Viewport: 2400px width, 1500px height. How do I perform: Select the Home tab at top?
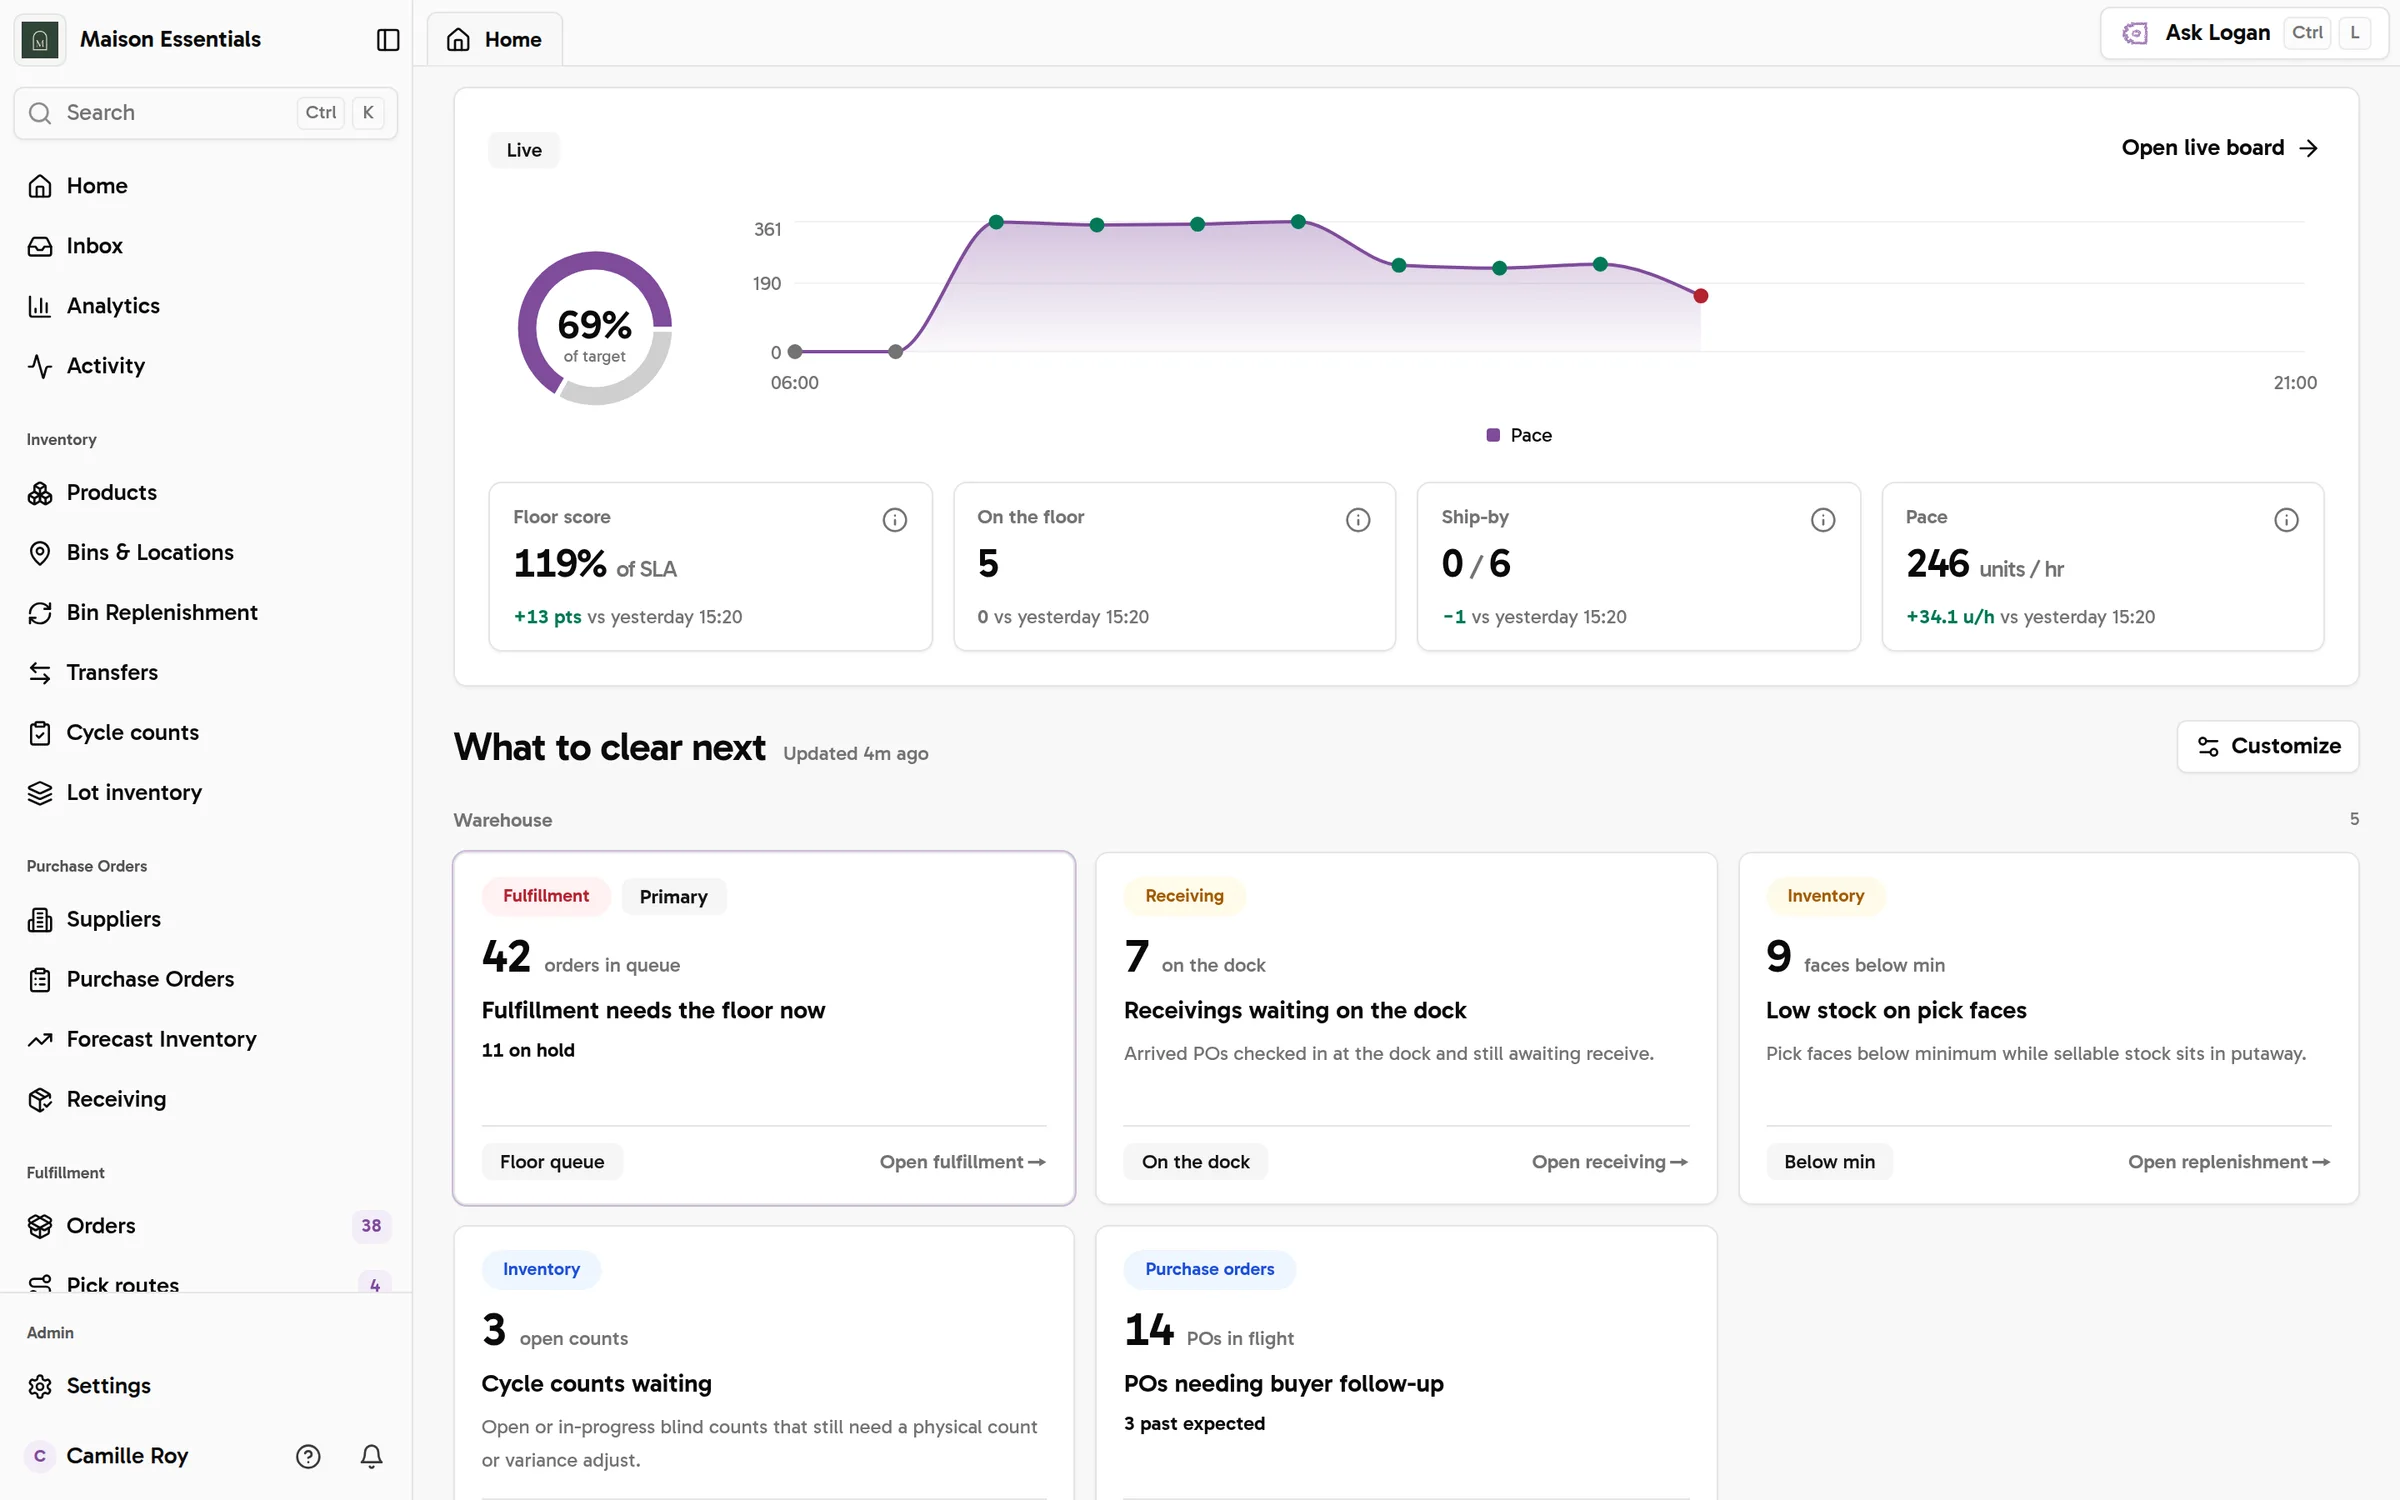coord(495,39)
